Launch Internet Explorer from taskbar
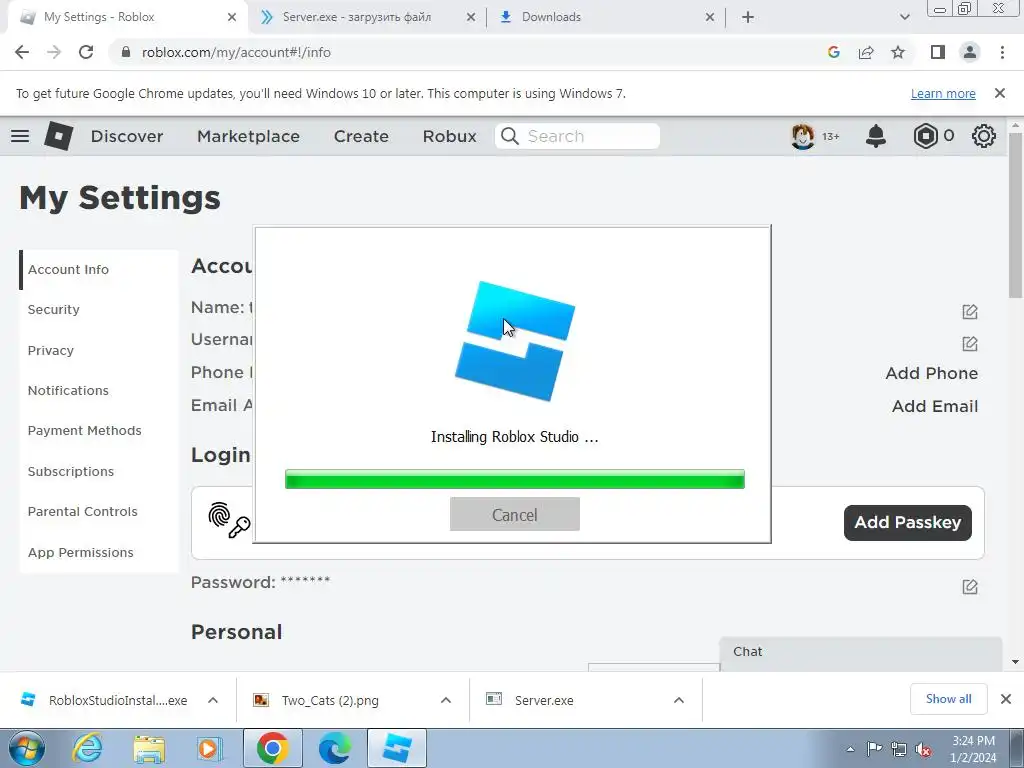The width and height of the screenshot is (1024, 768). coord(87,748)
